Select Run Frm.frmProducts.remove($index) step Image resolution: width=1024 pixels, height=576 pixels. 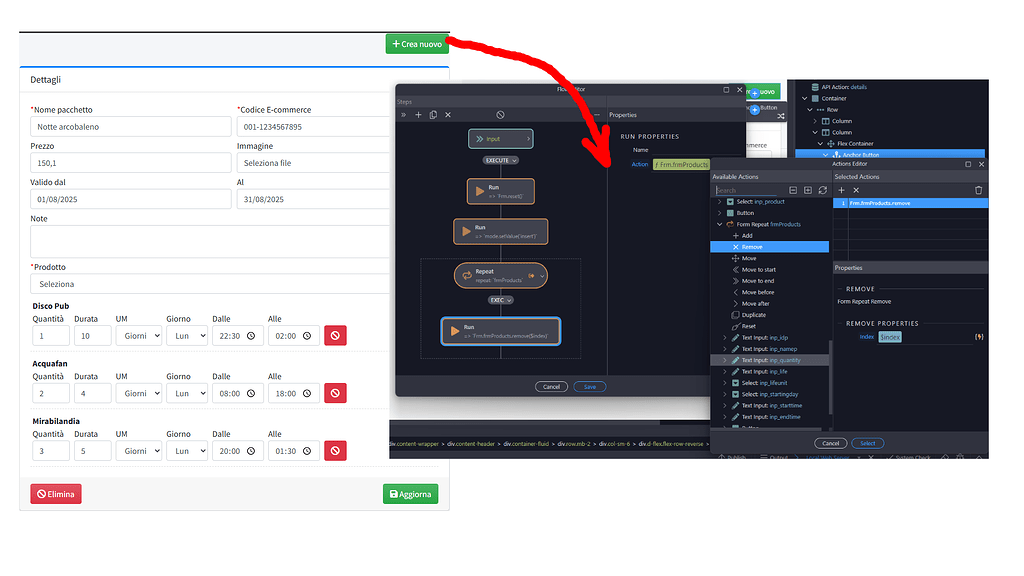501,331
